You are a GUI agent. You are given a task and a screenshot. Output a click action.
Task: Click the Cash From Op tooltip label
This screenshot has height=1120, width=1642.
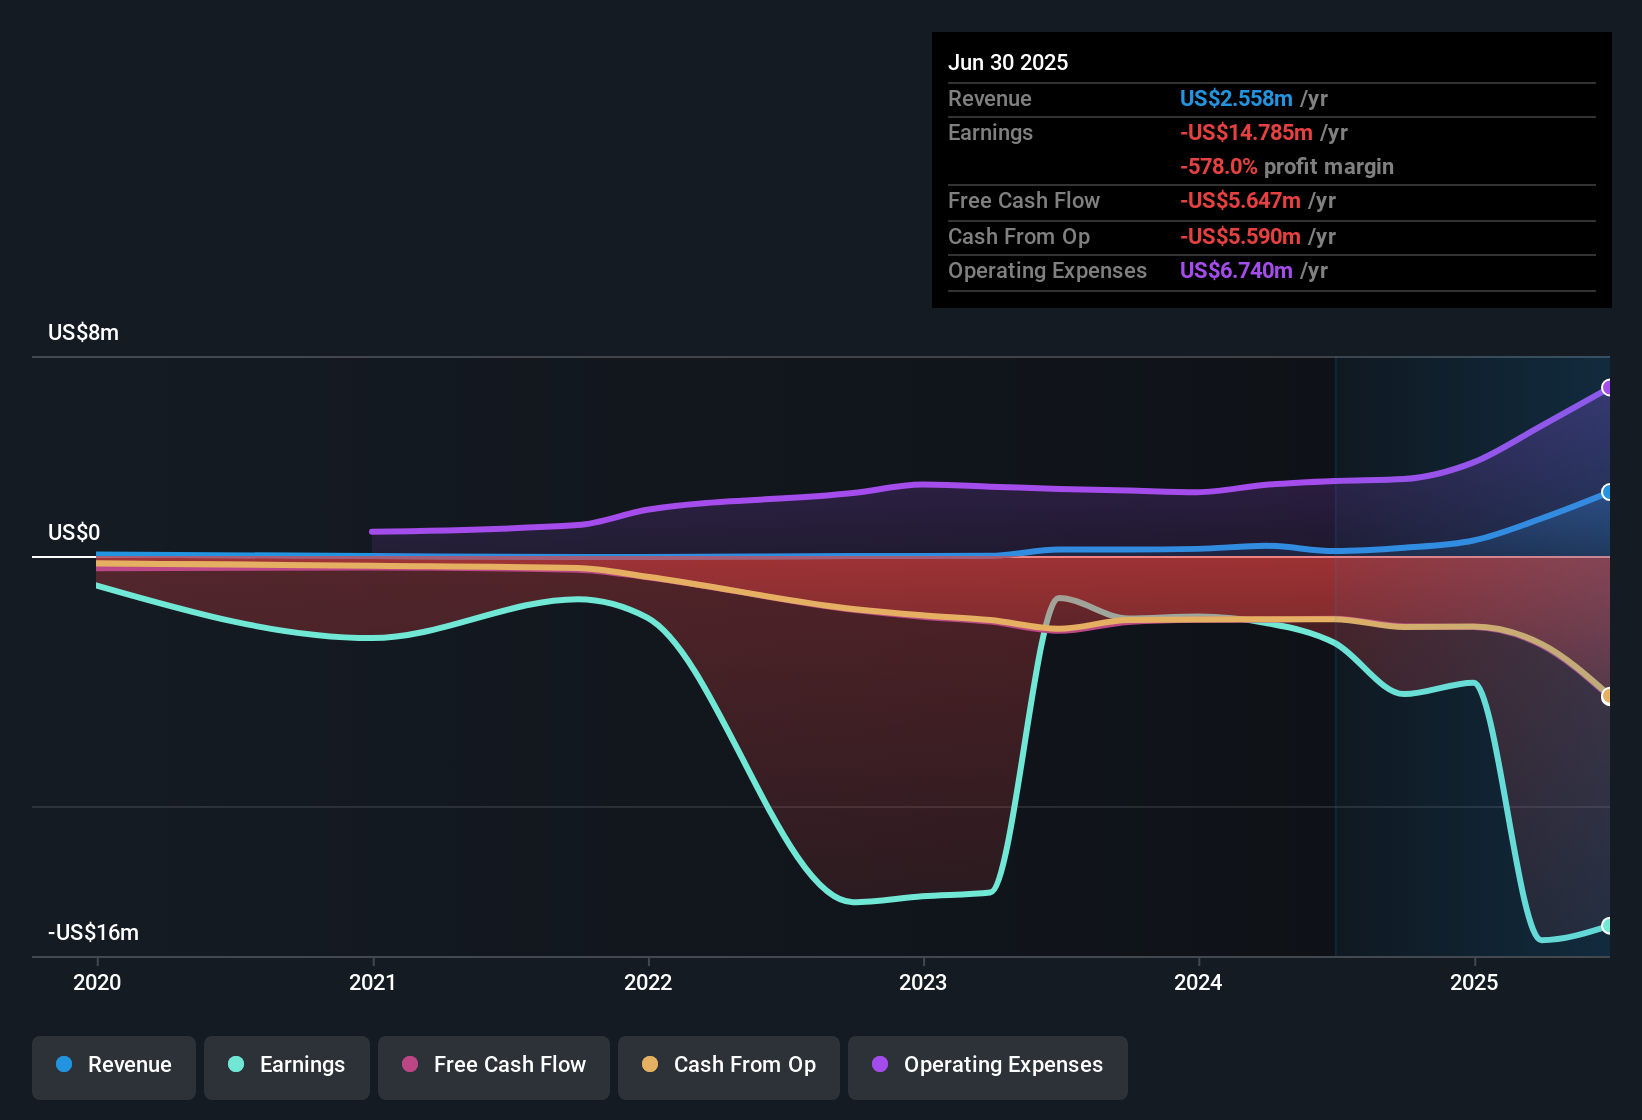[x=1019, y=237]
